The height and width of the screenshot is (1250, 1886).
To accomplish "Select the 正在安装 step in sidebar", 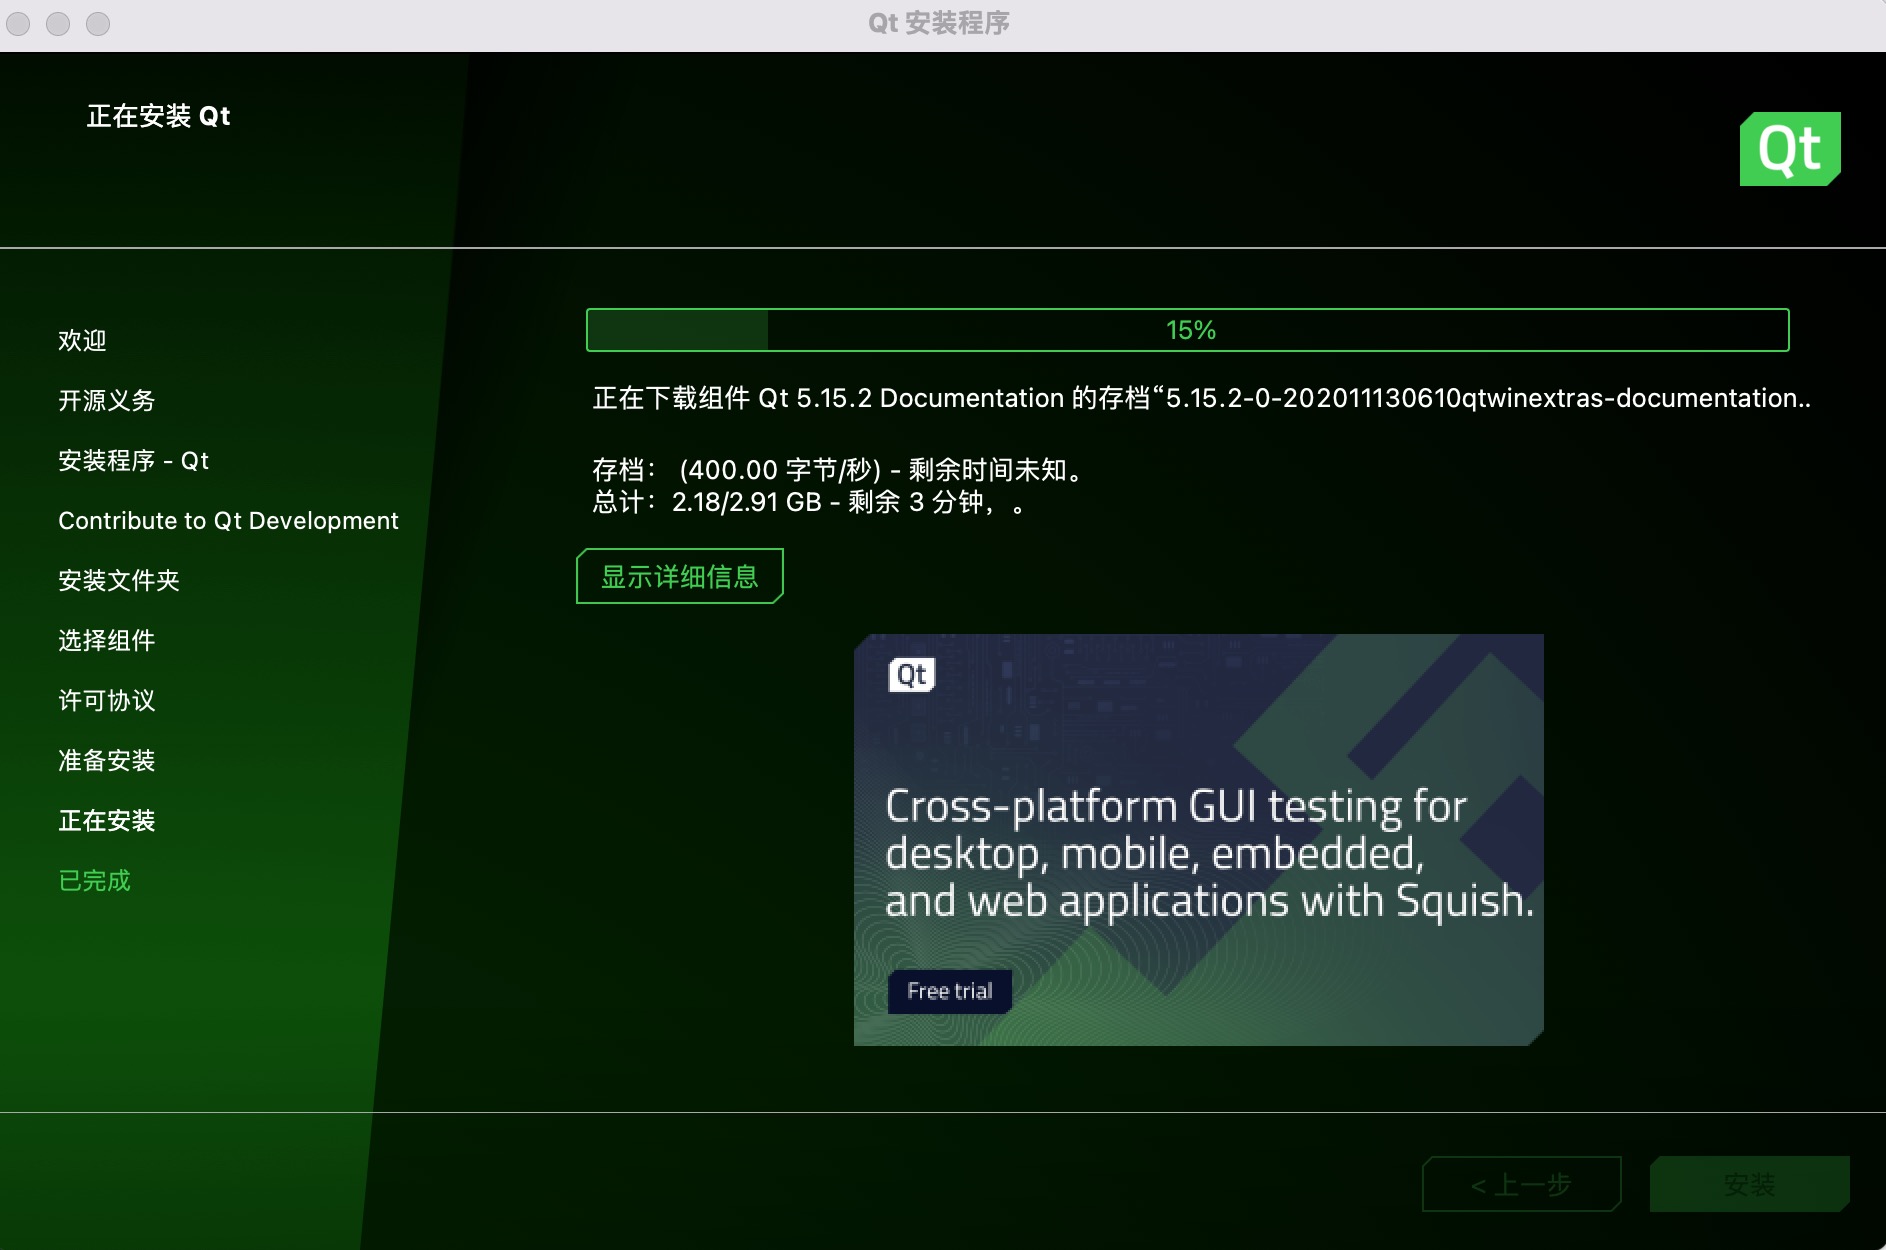I will tap(107, 821).
